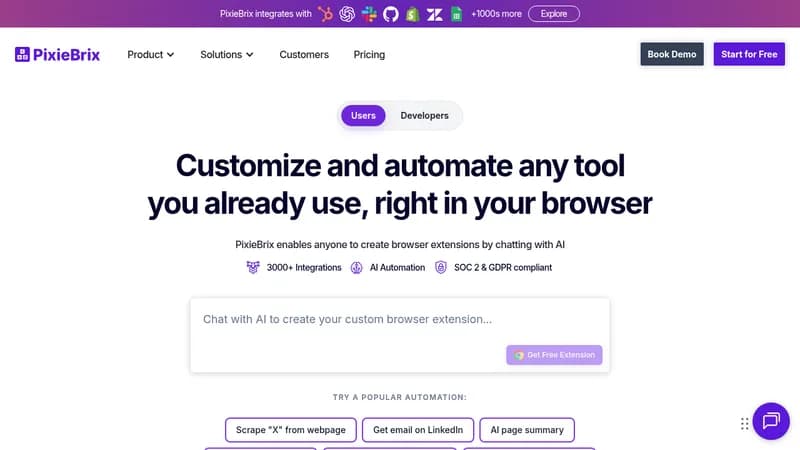Click the drag-handle dots beside chat bubble
This screenshot has height=450, width=800.
click(x=744, y=423)
